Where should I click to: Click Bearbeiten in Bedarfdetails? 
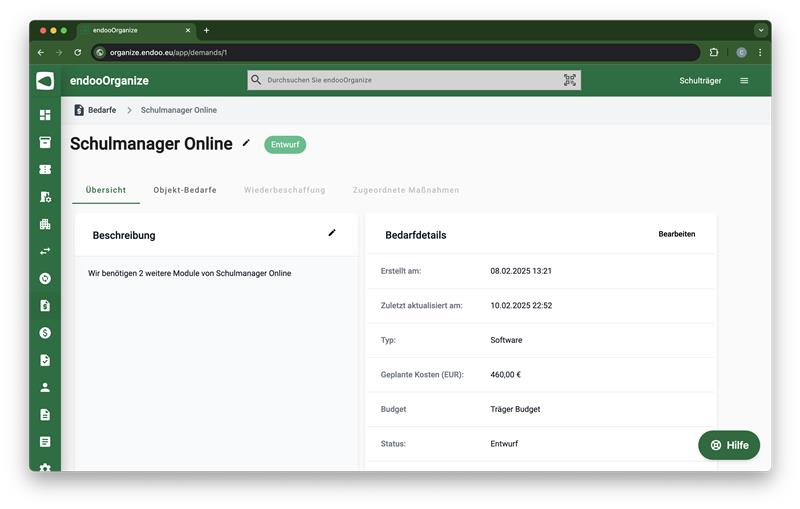(x=676, y=234)
